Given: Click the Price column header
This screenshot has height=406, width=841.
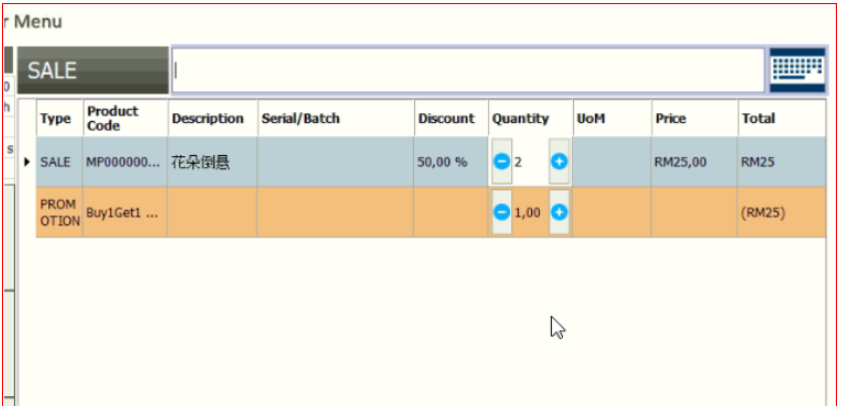Looking at the screenshot, I should point(695,118).
